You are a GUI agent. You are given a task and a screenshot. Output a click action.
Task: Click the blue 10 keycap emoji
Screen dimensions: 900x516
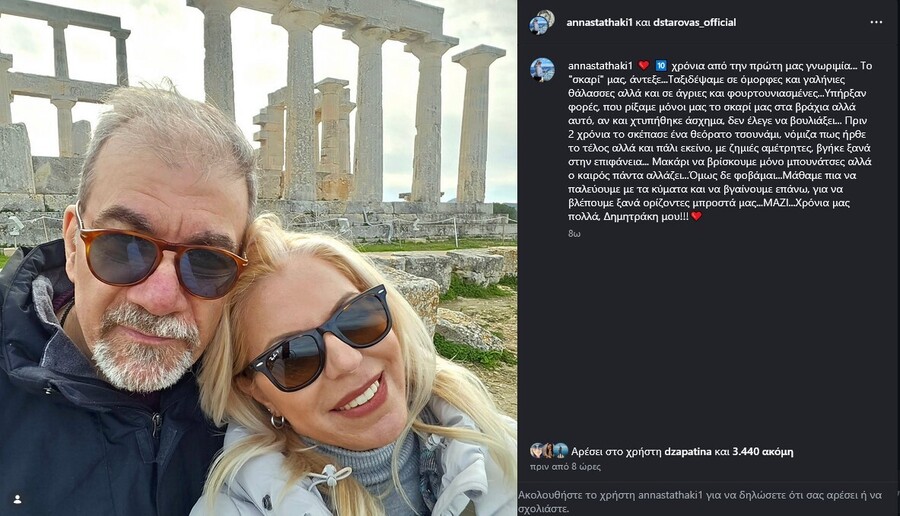coord(661,66)
